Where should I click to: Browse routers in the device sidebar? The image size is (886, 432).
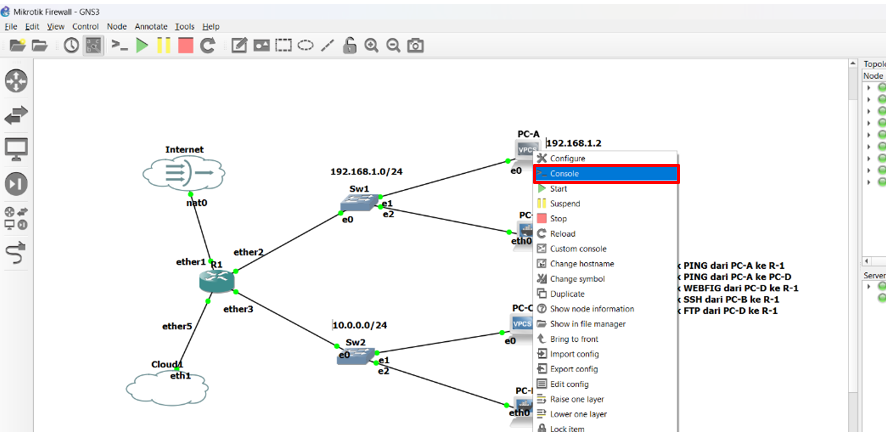tap(17, 80)
